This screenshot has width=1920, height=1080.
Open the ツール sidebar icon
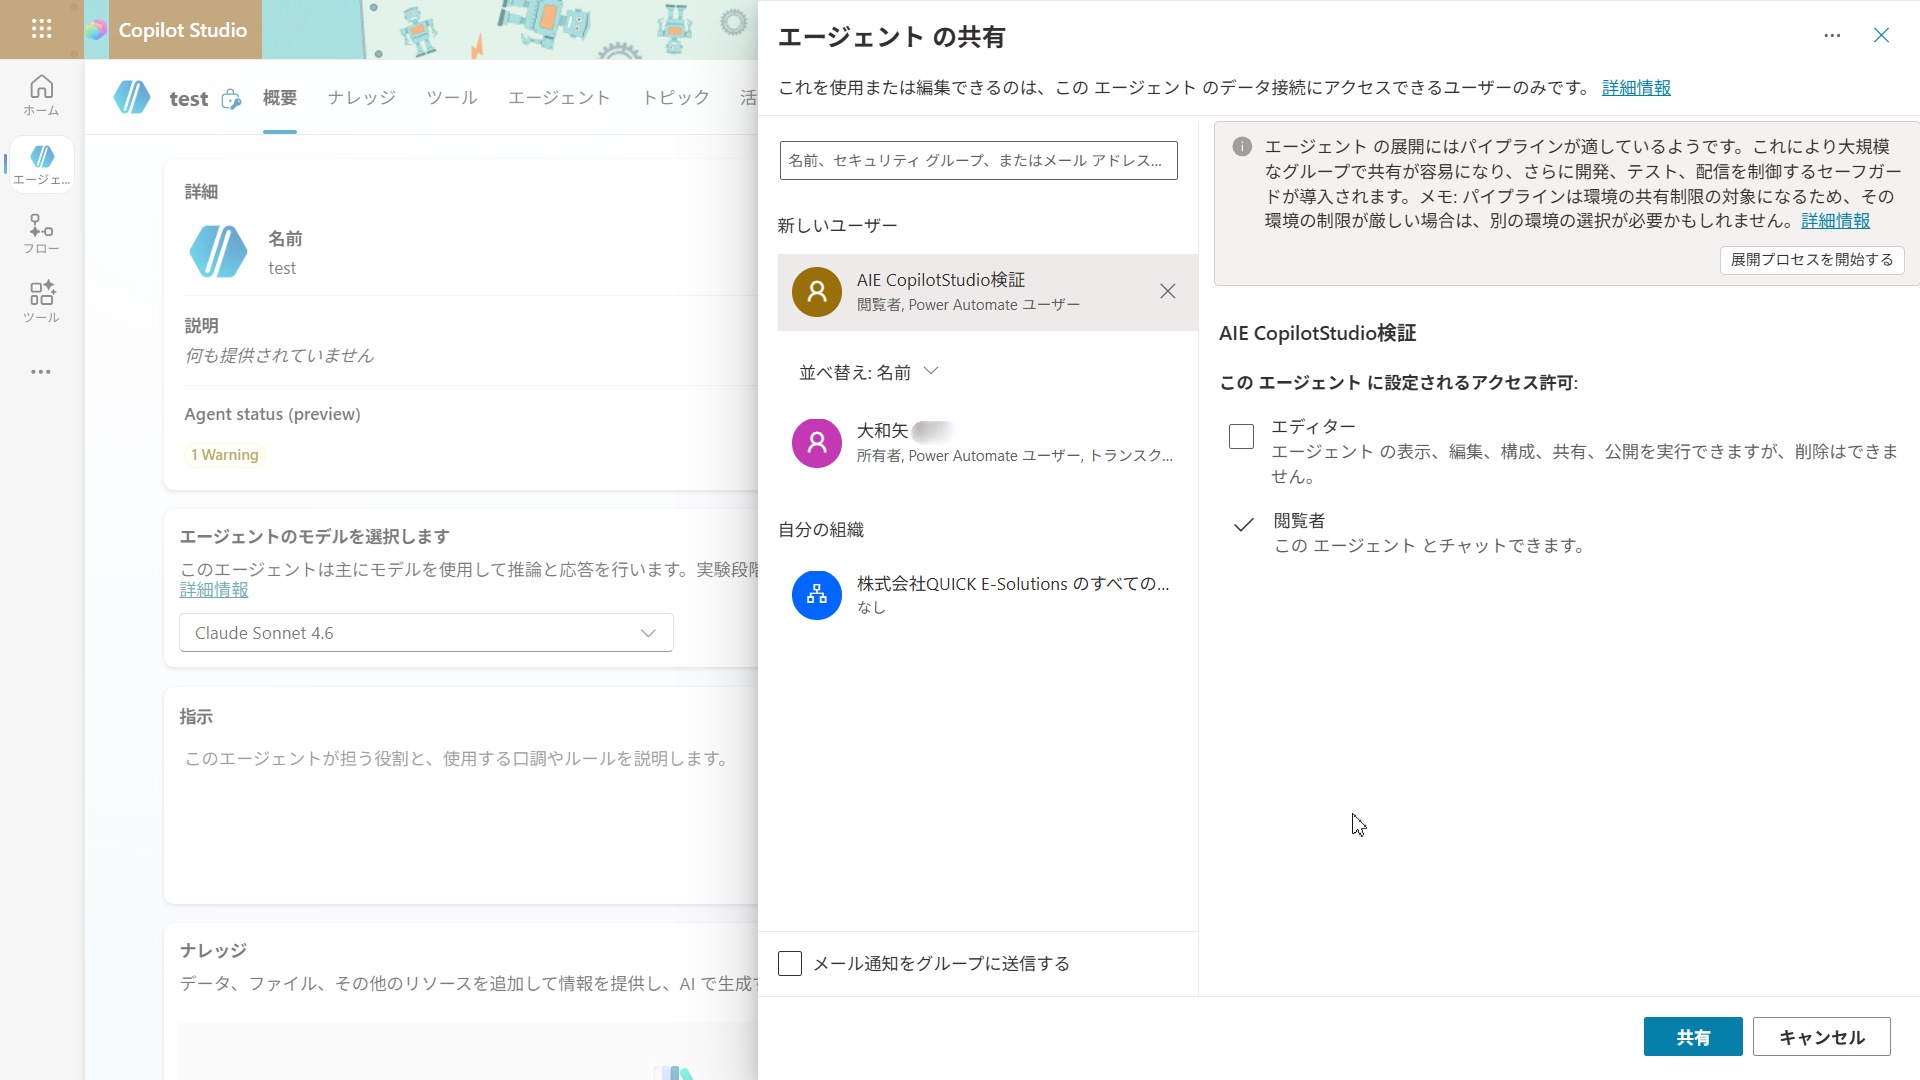[x=41, y=302]
